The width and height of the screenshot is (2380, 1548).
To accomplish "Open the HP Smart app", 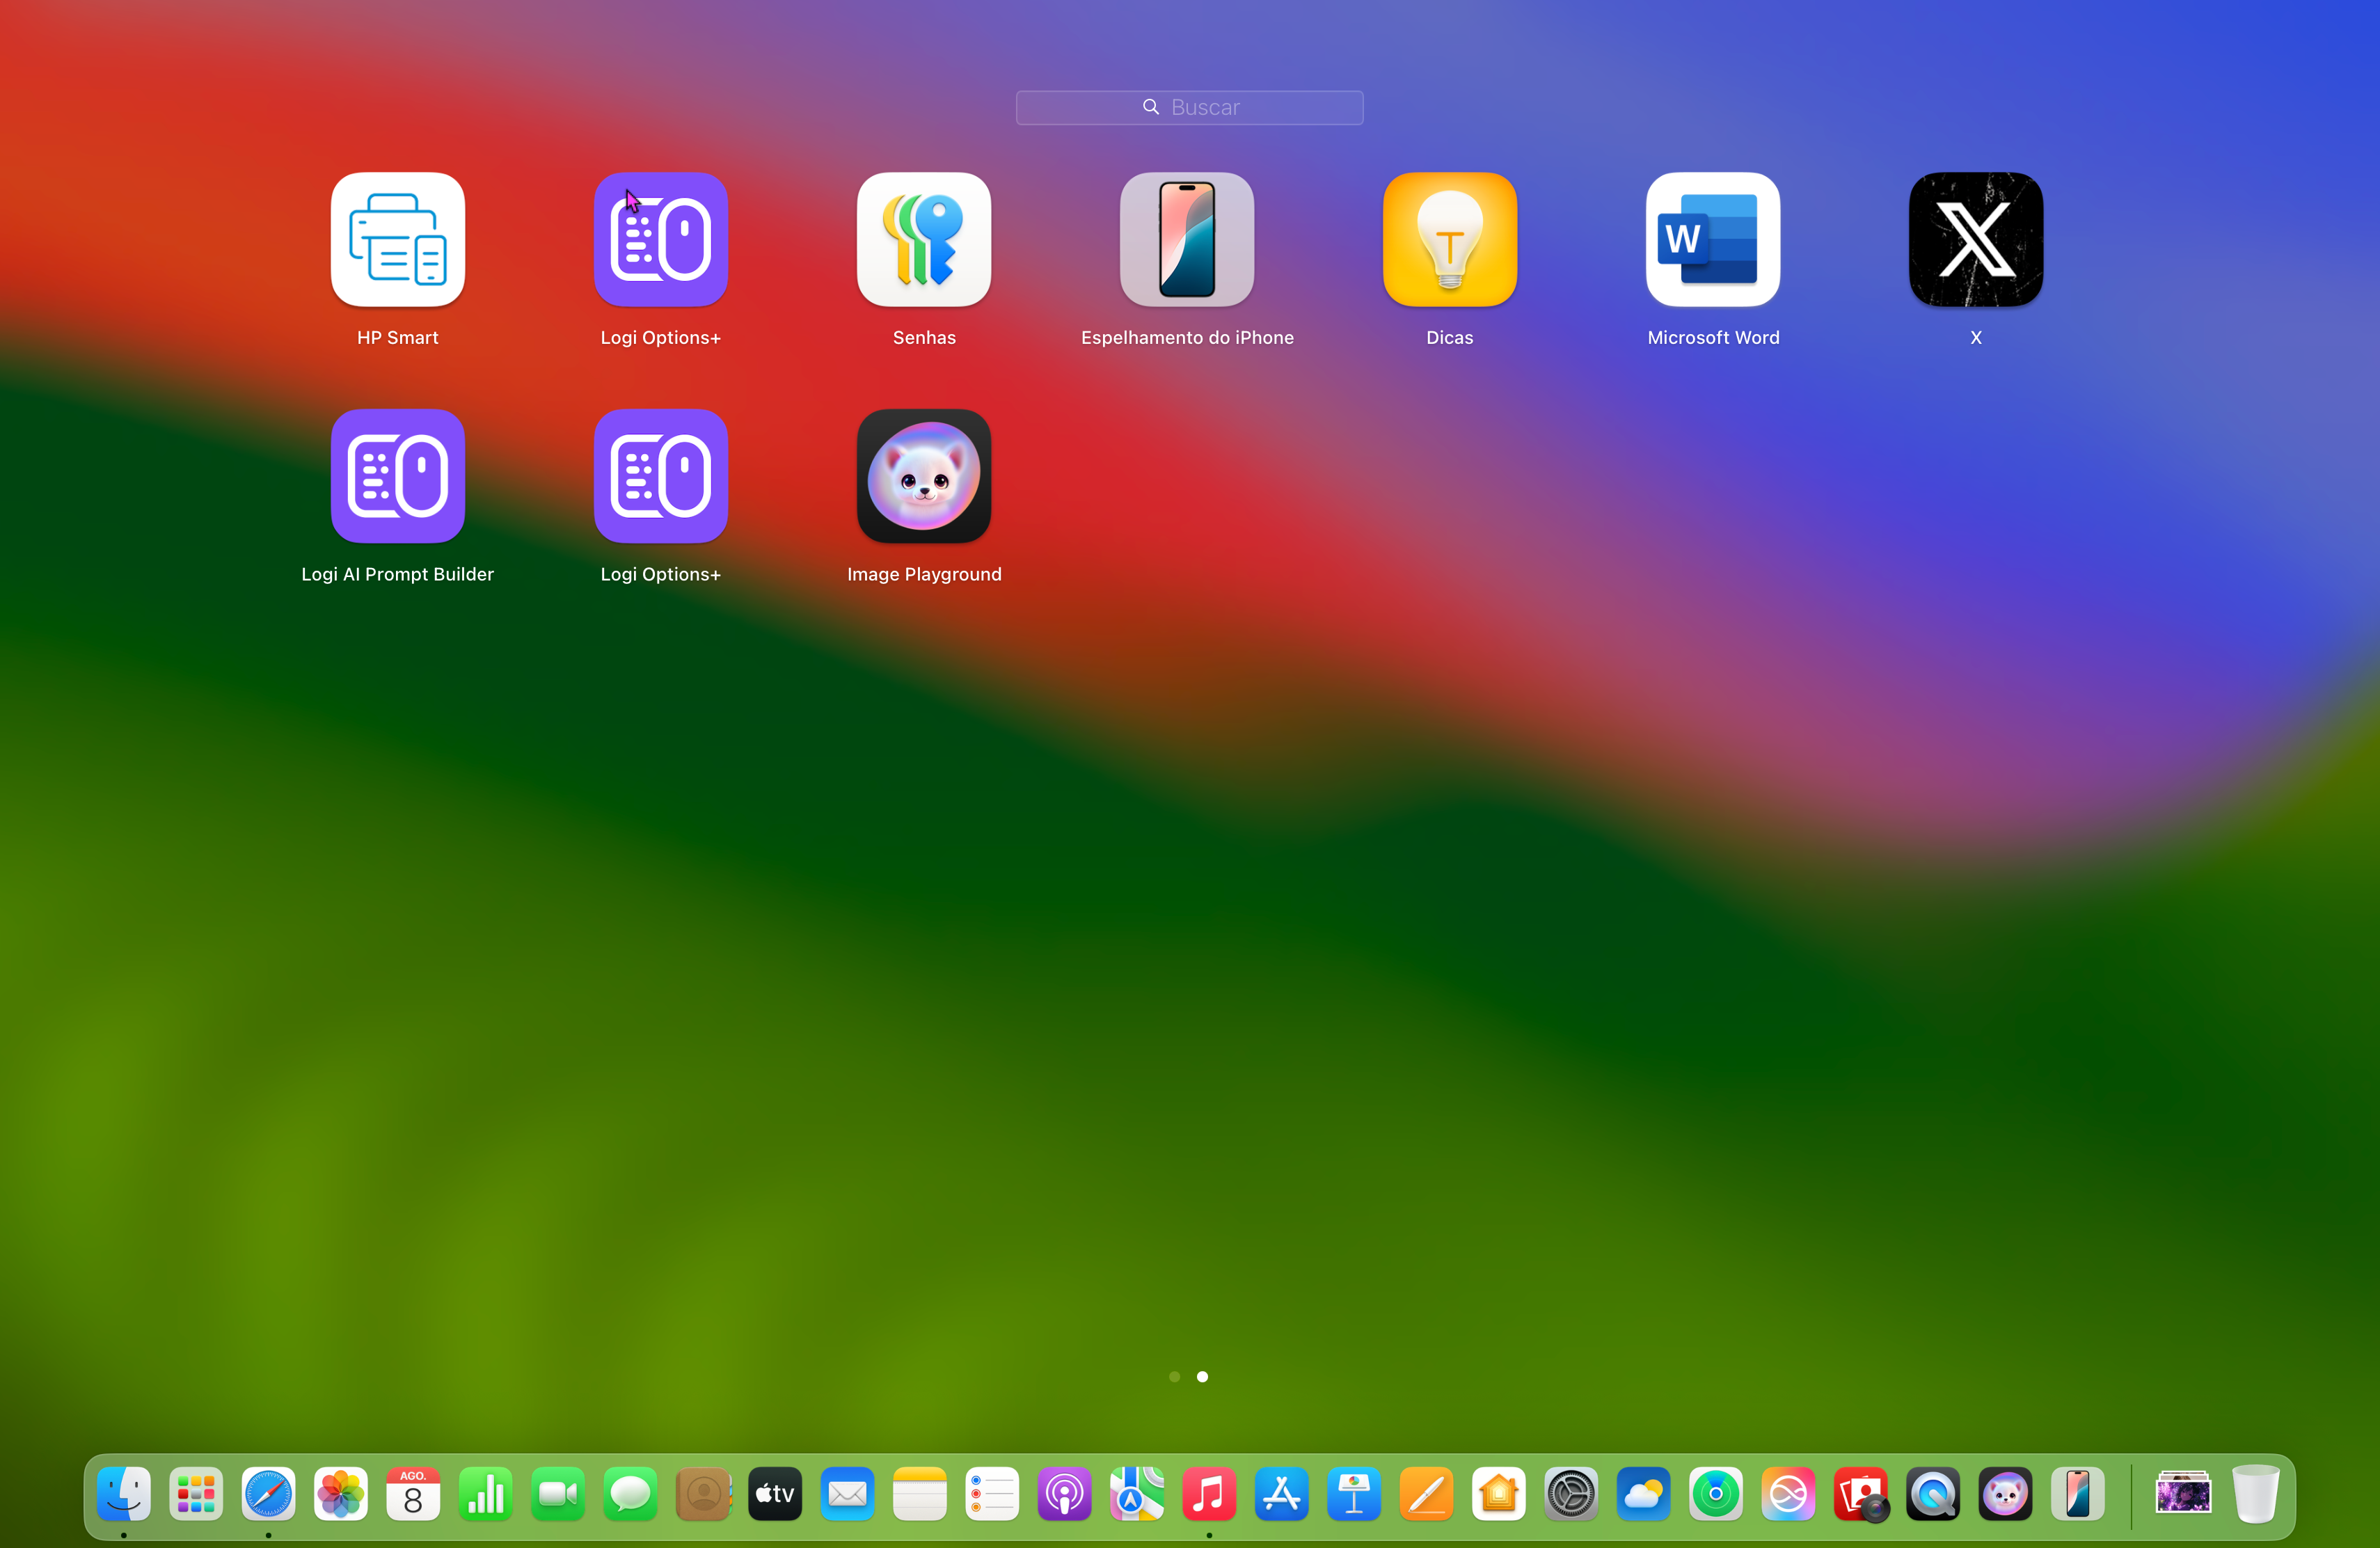I will [397, 240].
